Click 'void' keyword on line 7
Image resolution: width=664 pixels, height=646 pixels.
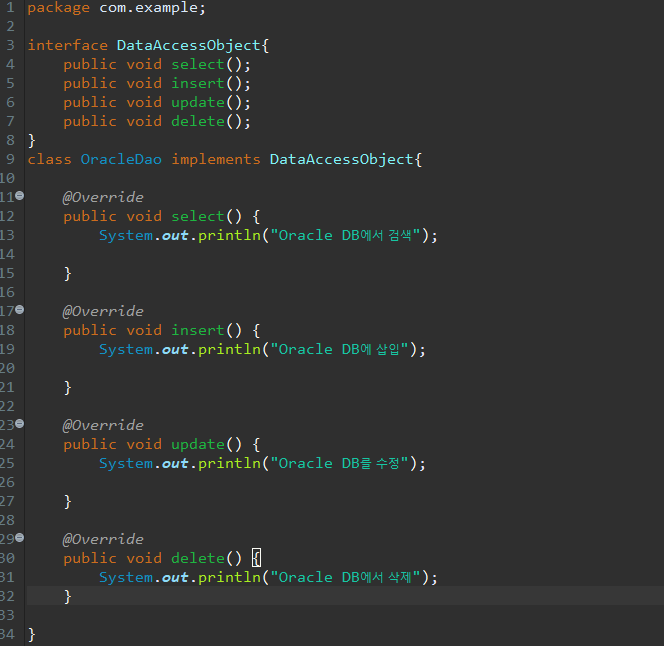coord(144,122)
